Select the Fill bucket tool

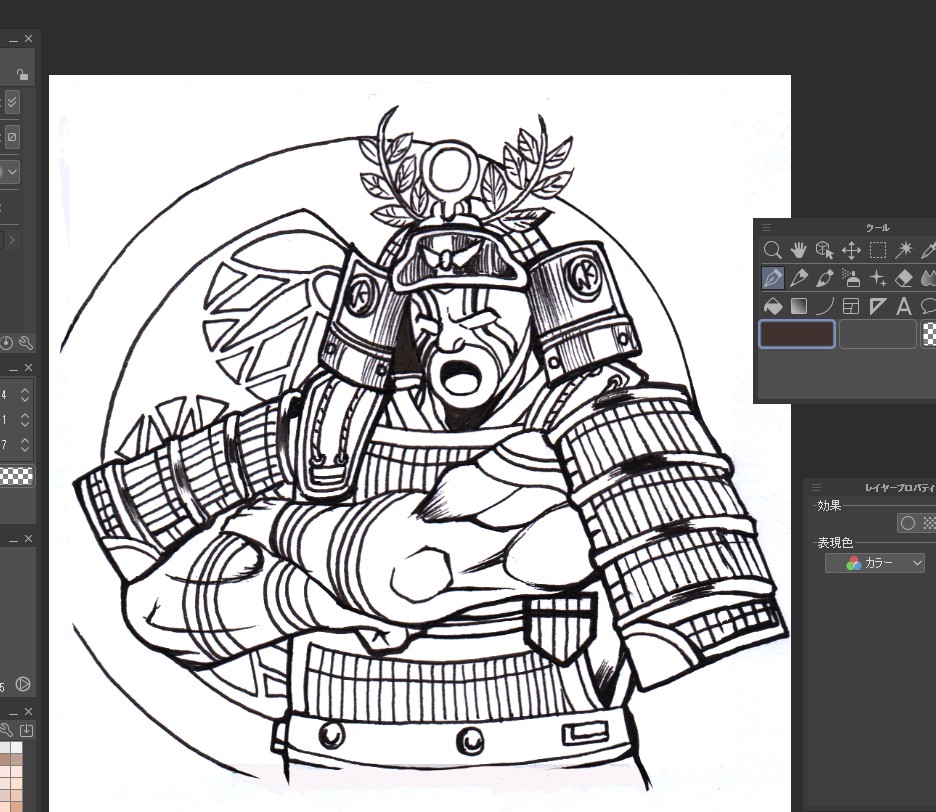coord(772,306)
